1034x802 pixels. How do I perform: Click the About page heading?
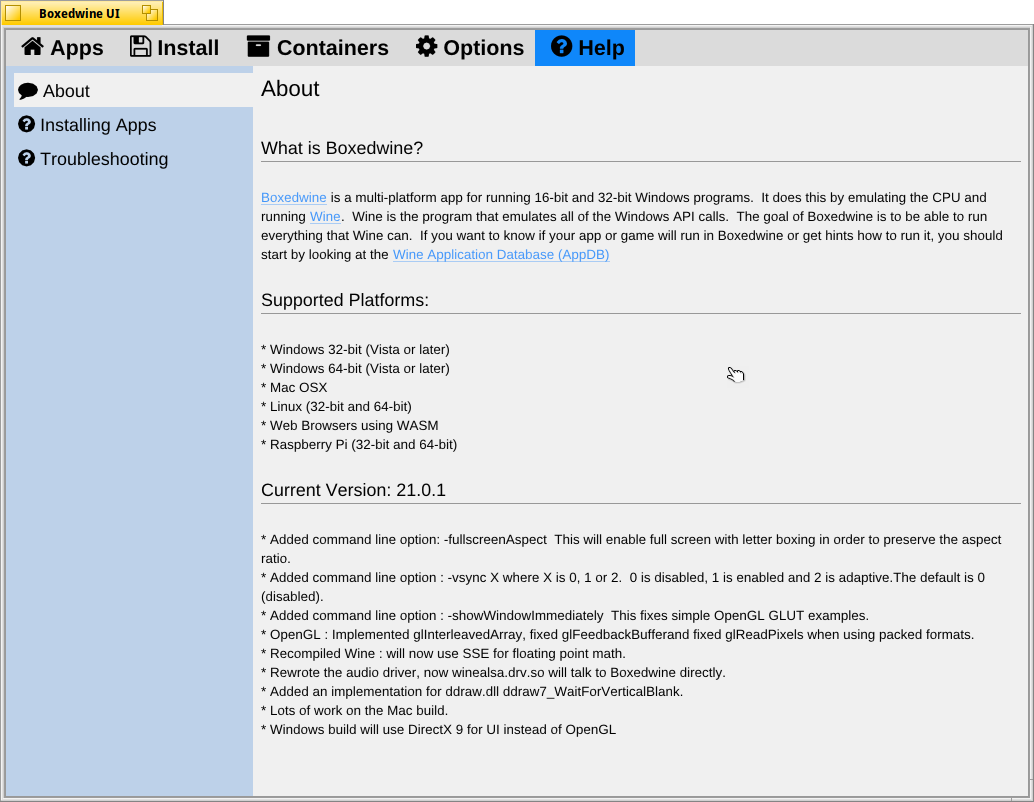[x=290, y=88]
